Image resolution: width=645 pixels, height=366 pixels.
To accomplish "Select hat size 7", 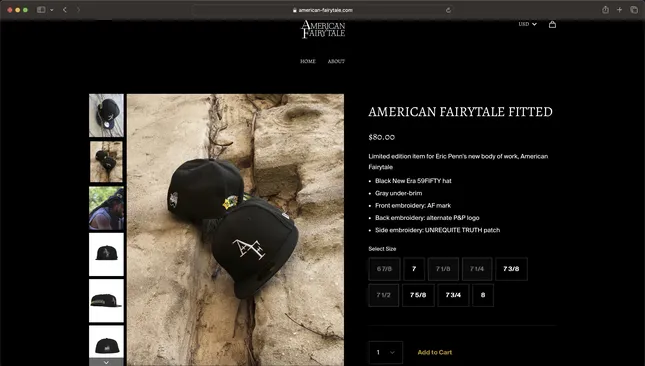I will point(414,269).
